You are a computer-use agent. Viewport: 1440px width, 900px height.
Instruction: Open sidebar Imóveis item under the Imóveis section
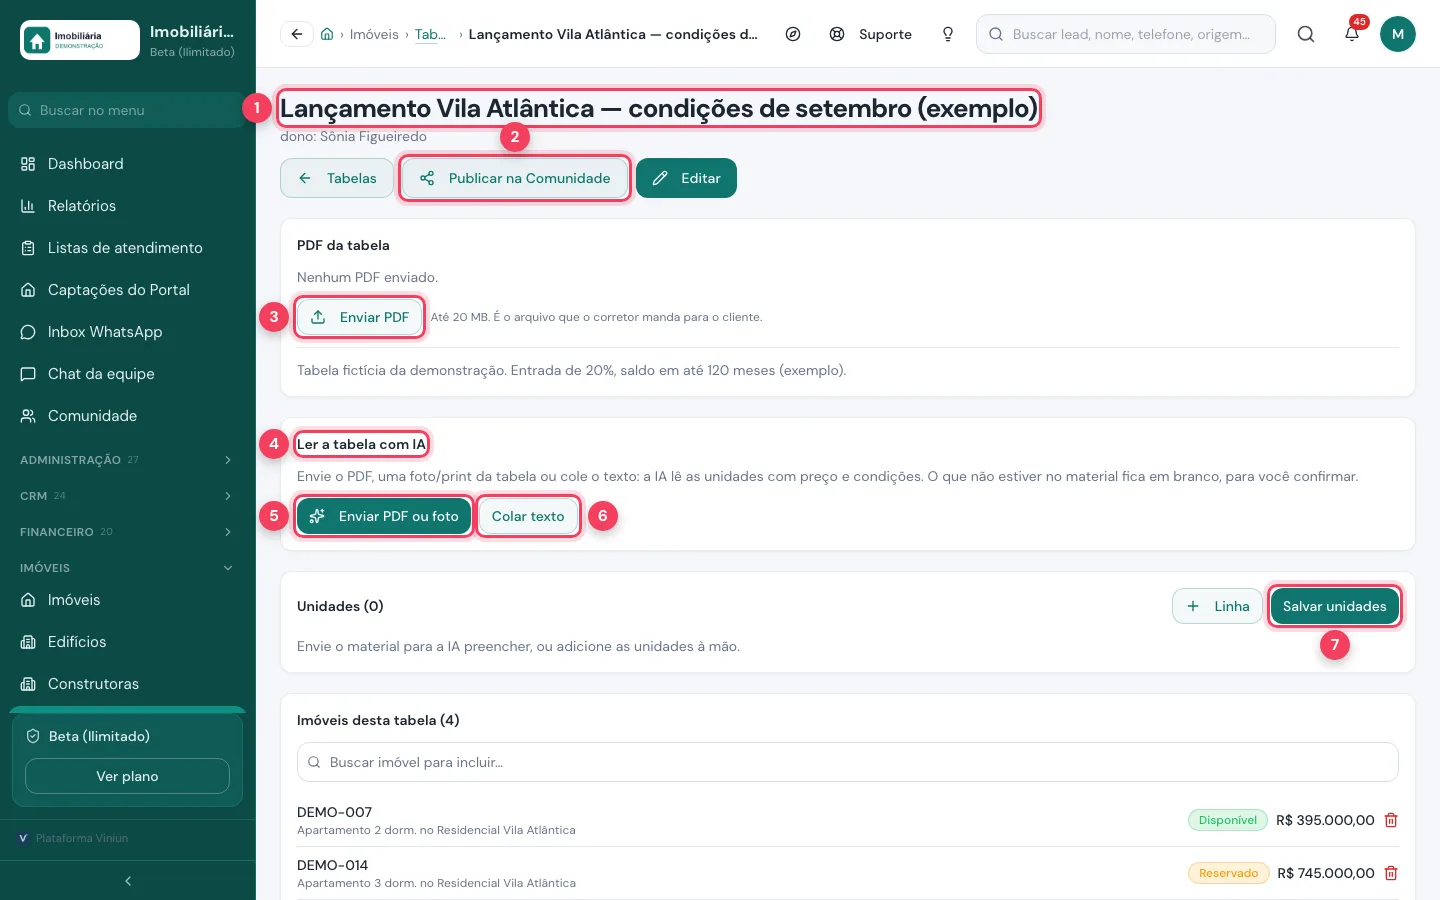point(128,600)
